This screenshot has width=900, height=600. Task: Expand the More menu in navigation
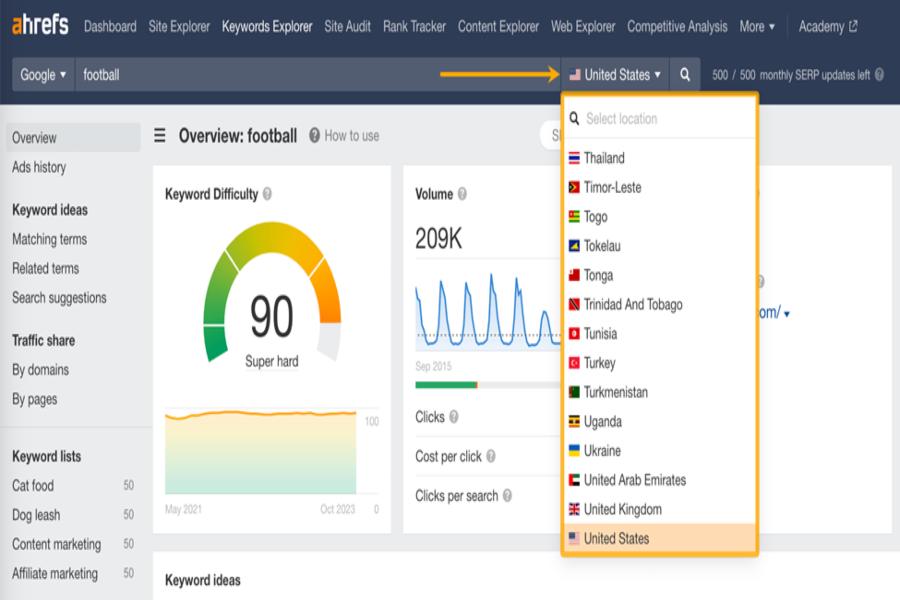point(757,27)
